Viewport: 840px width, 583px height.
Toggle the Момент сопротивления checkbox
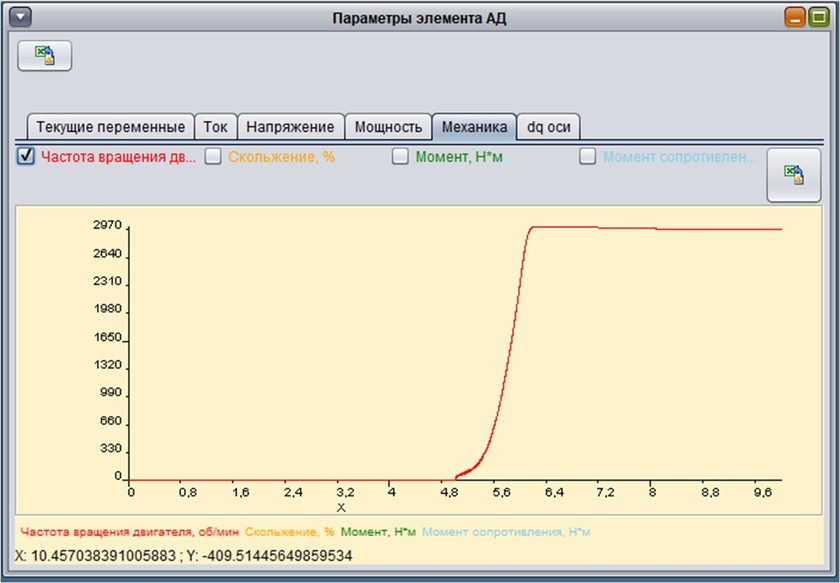588,156
